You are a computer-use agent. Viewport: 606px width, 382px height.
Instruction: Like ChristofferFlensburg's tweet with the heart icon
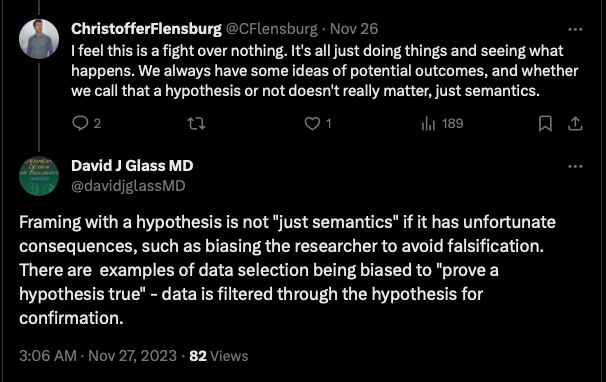312,124
